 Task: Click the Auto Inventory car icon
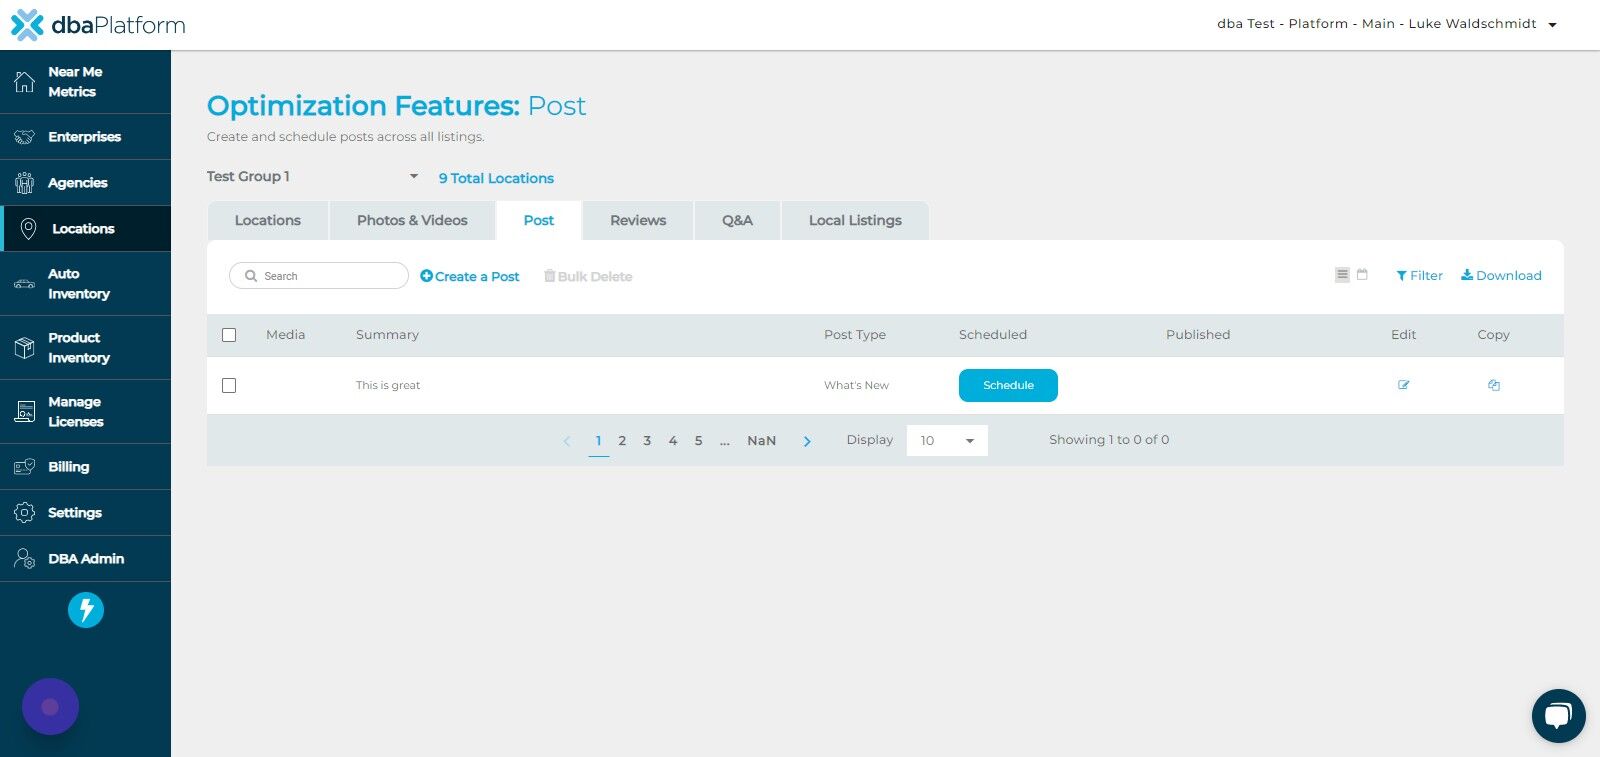tap(25, 284)
